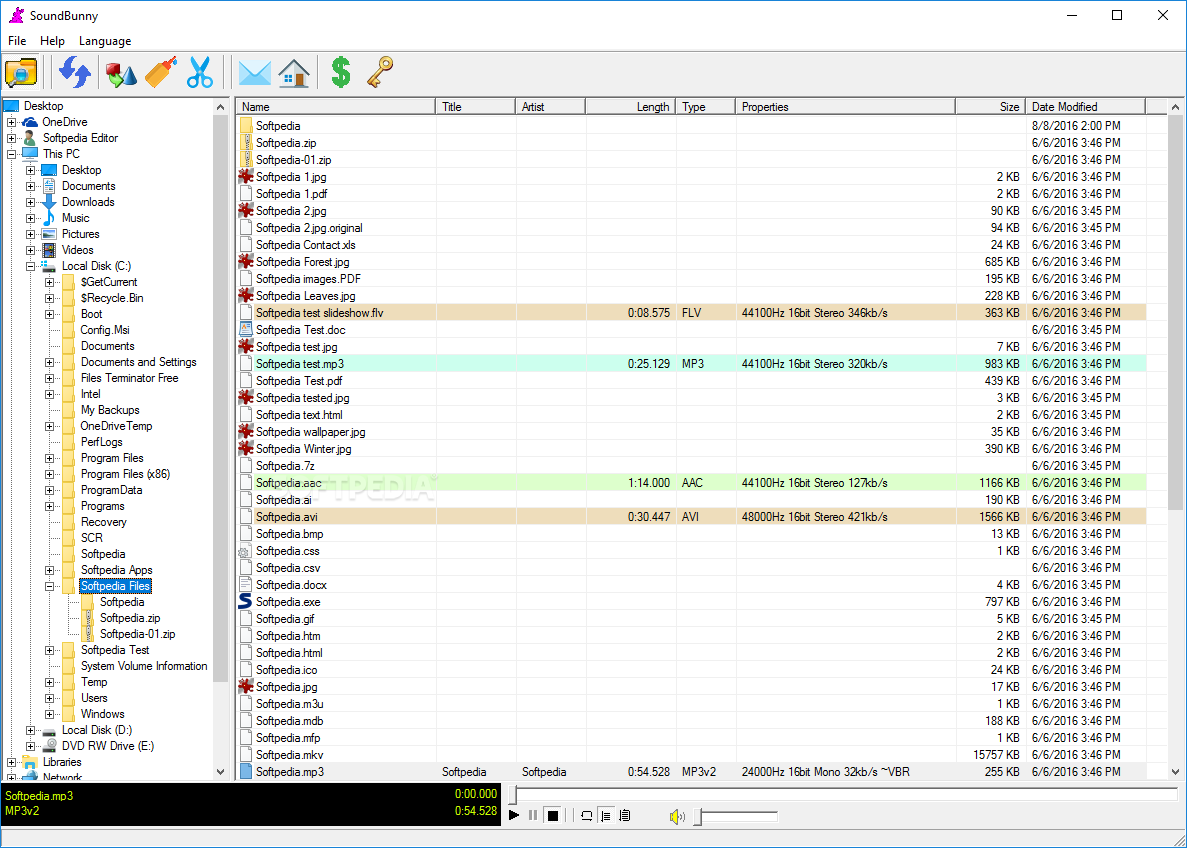
Task: Sort by Date Modified column header
Action: (x=1086, y=107)
